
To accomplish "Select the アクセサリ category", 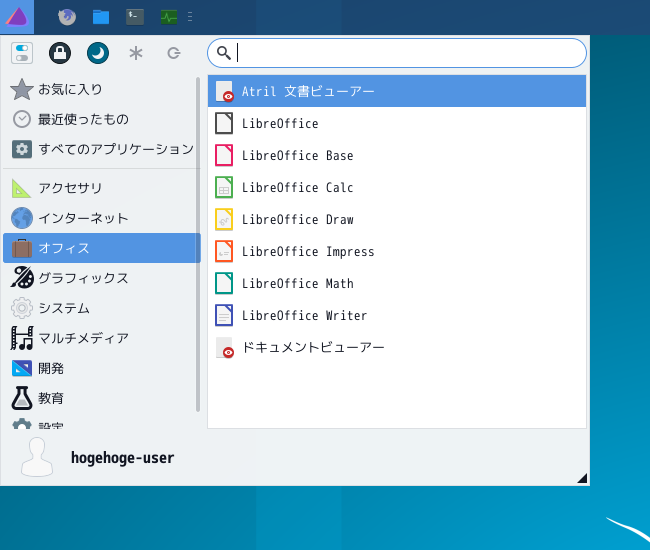I will [102, 188].
